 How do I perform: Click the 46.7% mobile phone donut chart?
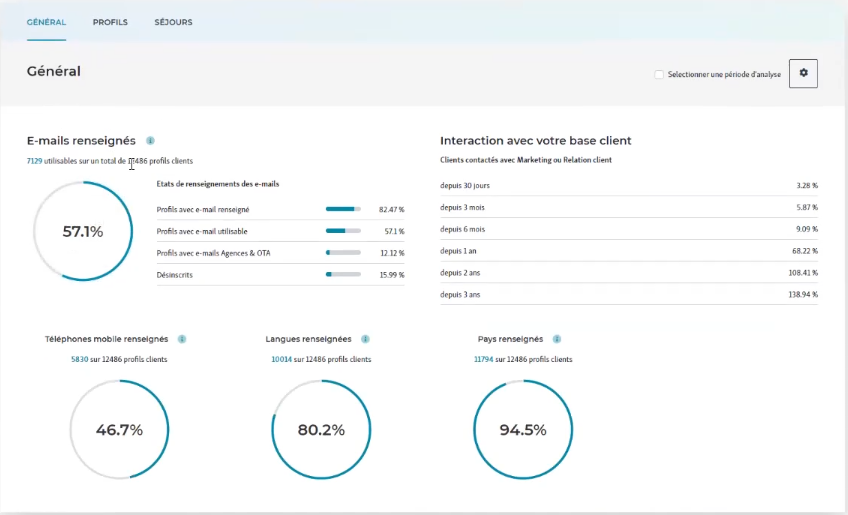119,430
